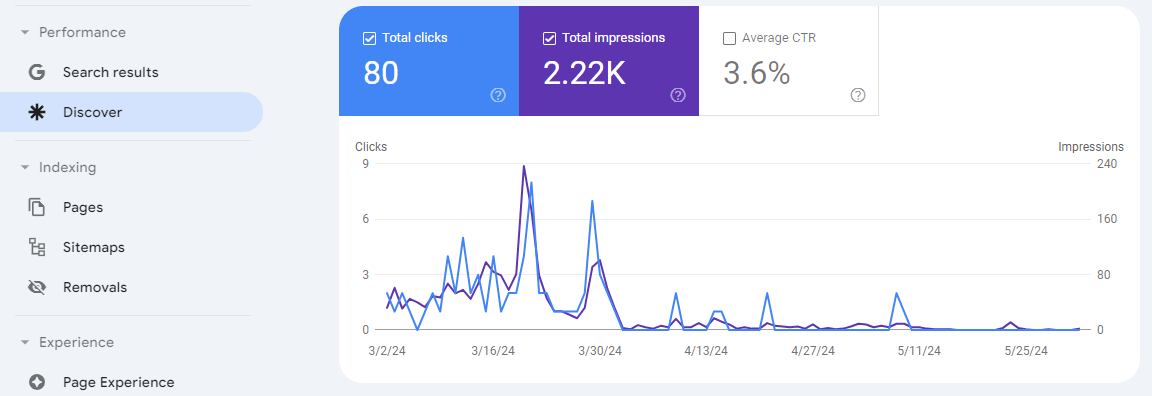Screen dimensions: 1152x396
Task: Open the Sitemaps tree icon
Action: tap(37, 247)
